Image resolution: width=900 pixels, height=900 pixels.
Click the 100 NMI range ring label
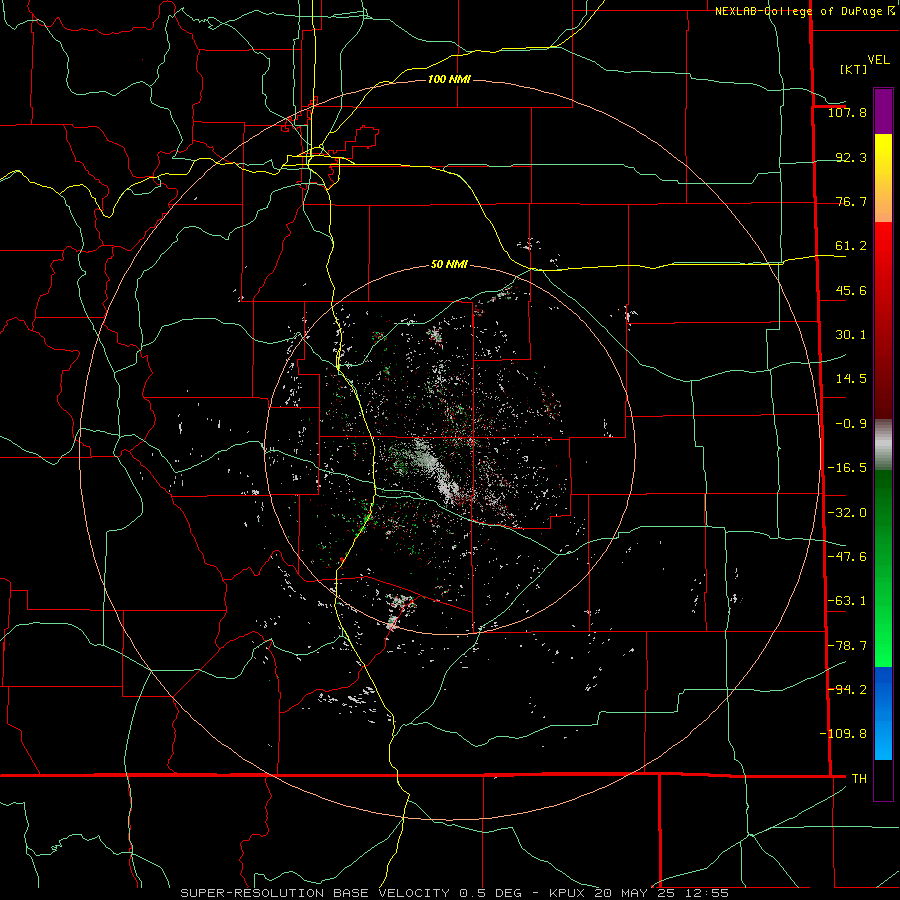coord(449,79)
